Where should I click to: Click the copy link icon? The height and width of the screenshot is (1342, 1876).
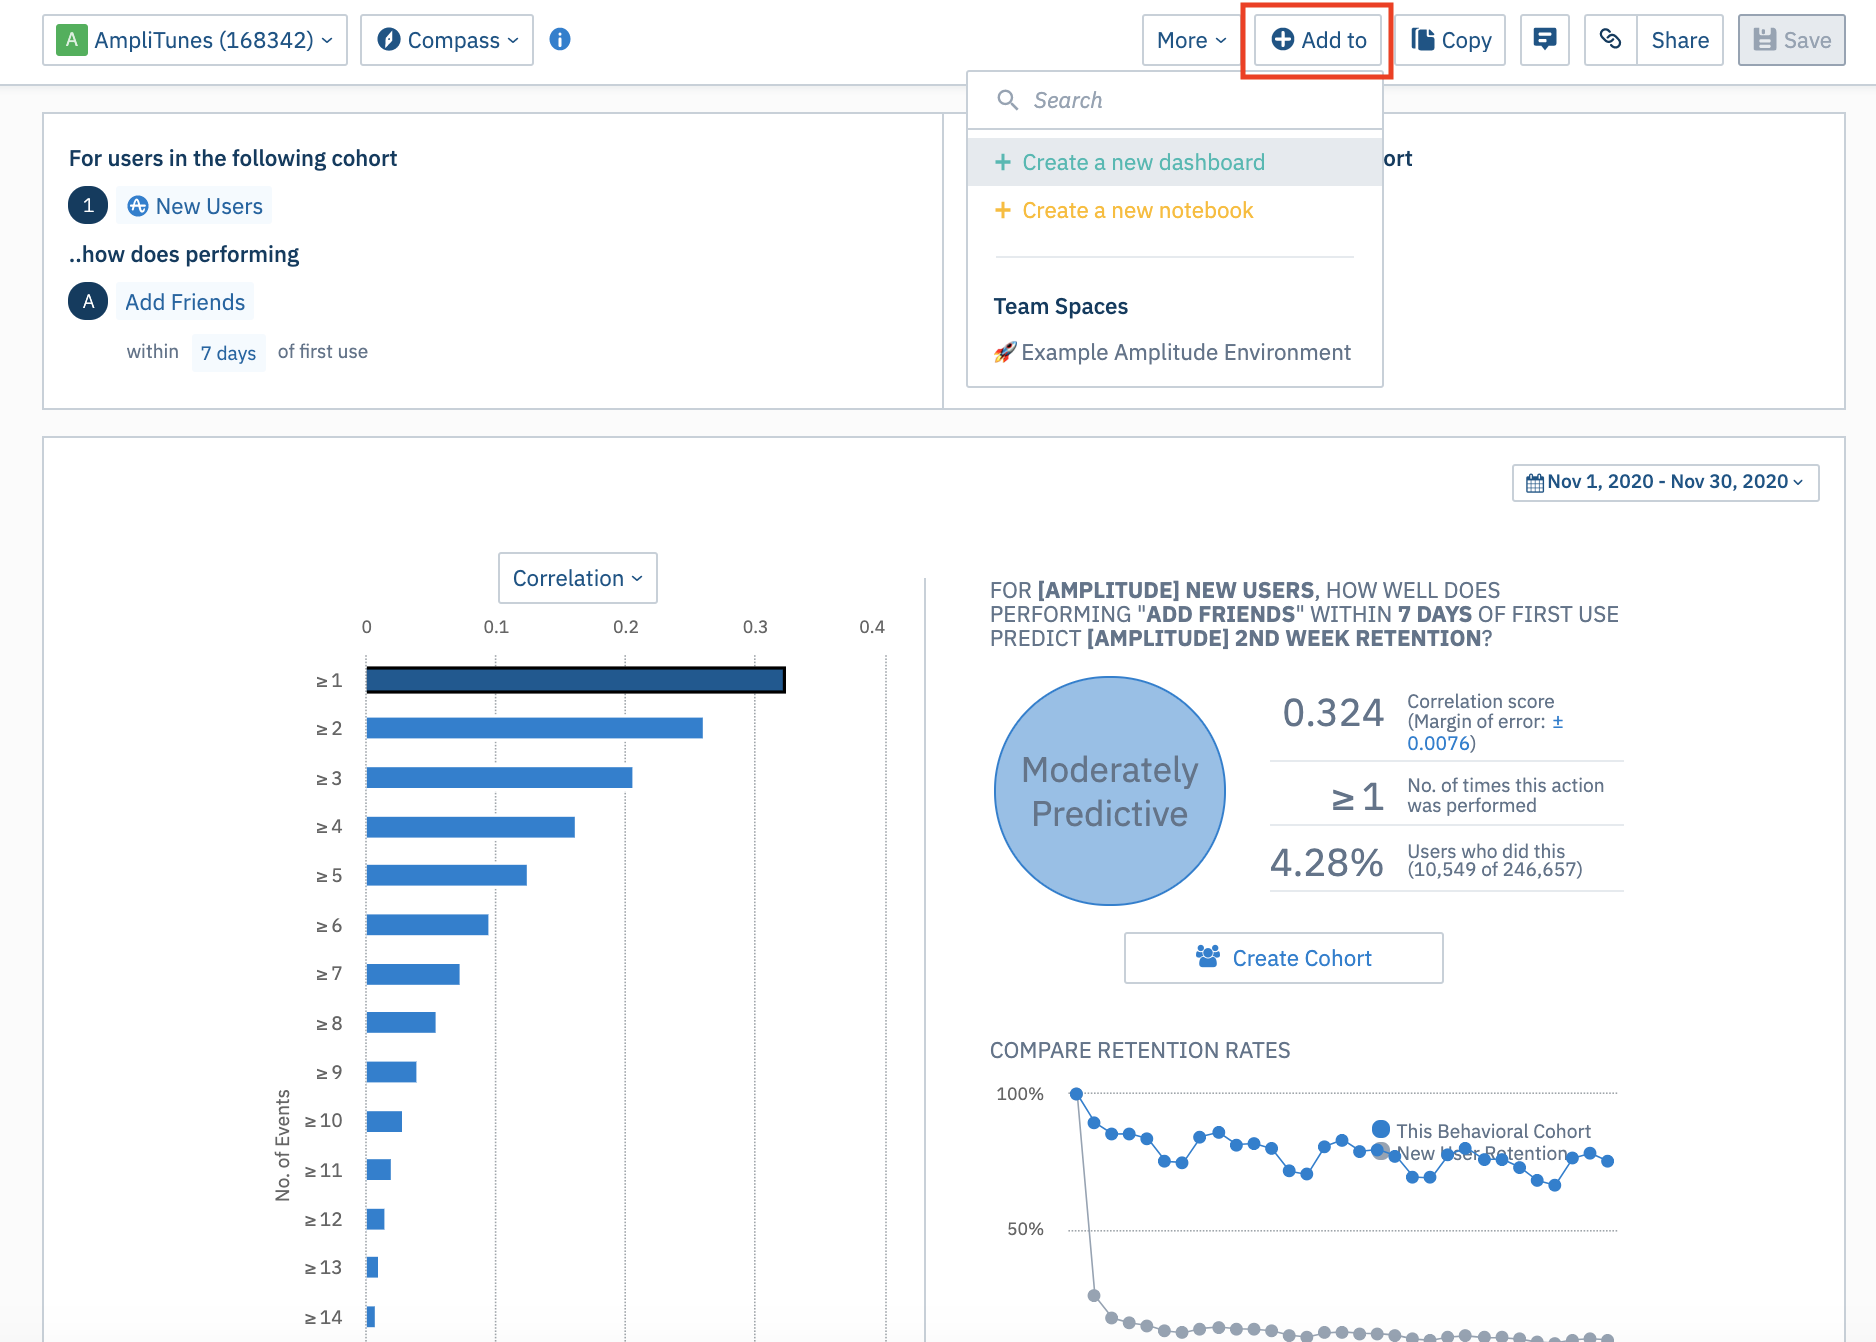coord(1610,40)
